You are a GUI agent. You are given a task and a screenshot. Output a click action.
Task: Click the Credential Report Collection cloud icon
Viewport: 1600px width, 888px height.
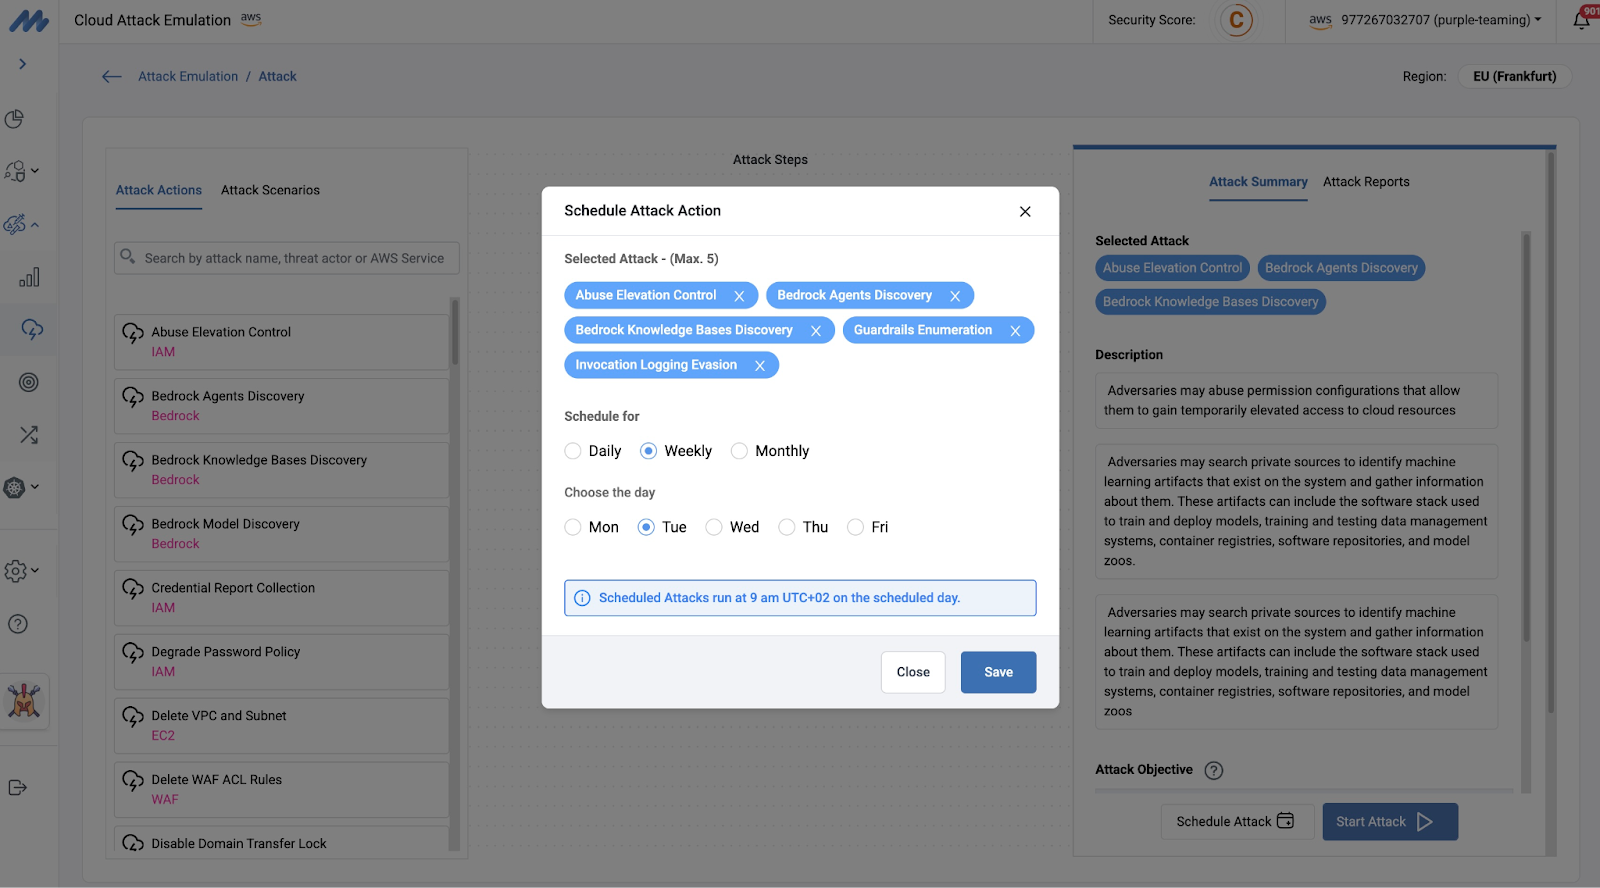pos(133,589)
